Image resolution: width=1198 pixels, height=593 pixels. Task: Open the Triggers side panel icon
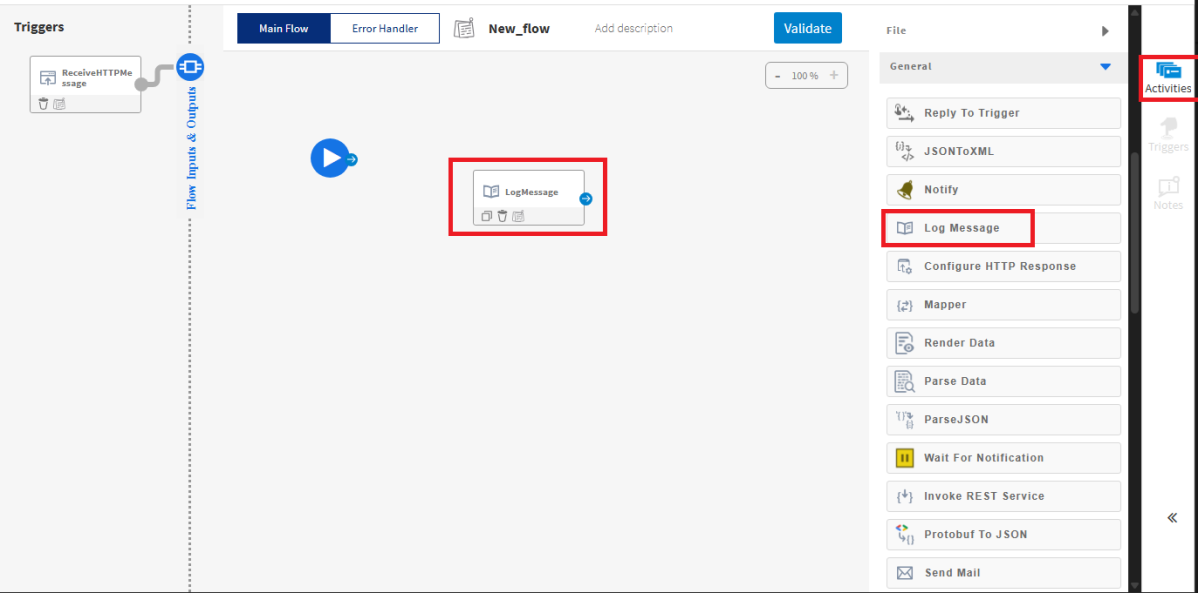[1168, 128]
